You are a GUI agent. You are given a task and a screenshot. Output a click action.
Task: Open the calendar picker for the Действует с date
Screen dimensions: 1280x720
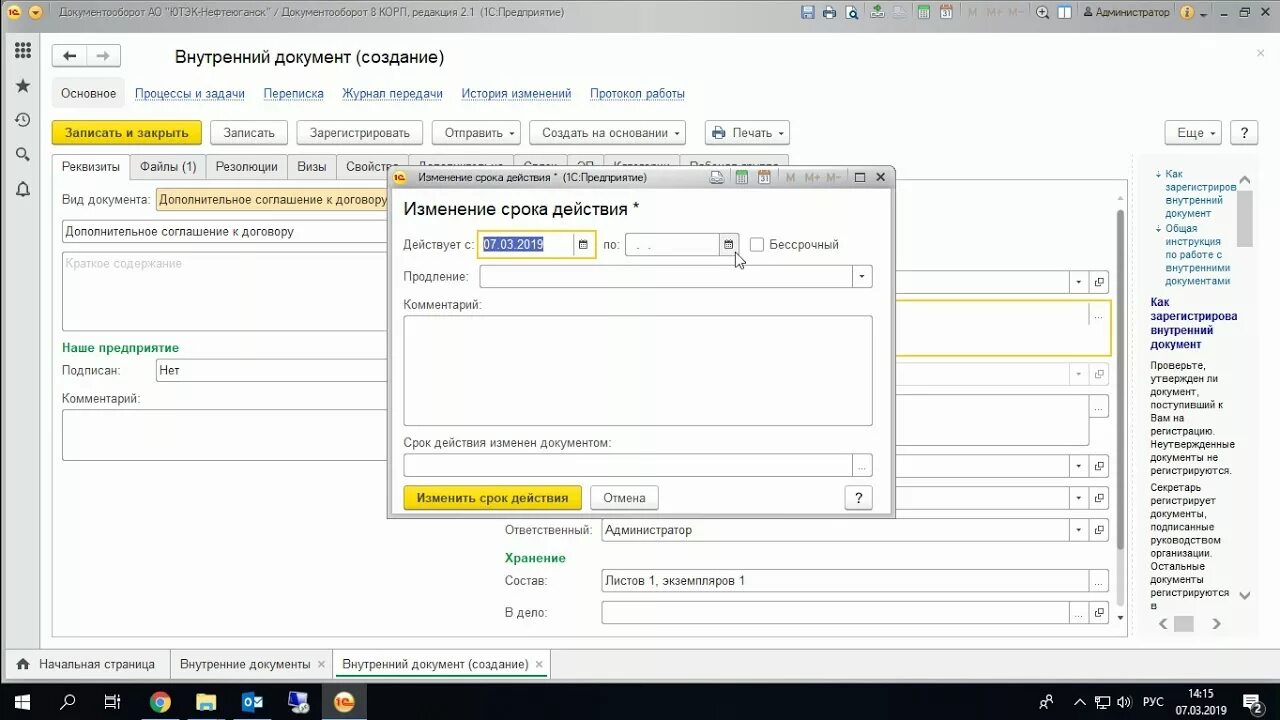[583, 244]
